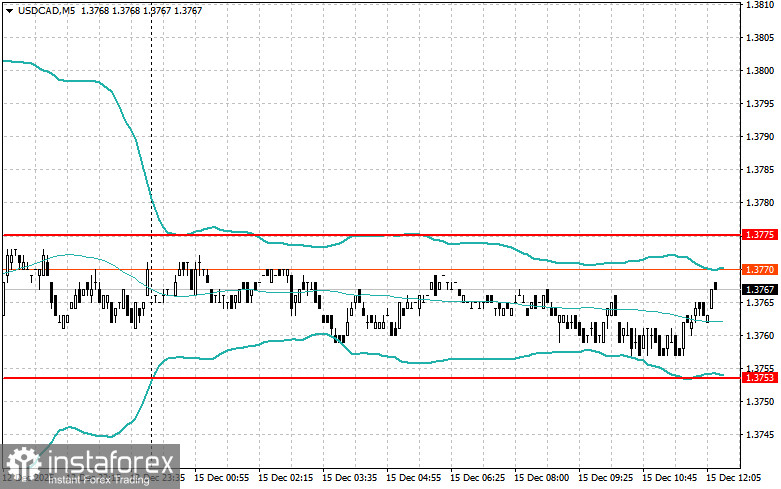Select the USDCAD,M5 symbol title

pos(46,10)
